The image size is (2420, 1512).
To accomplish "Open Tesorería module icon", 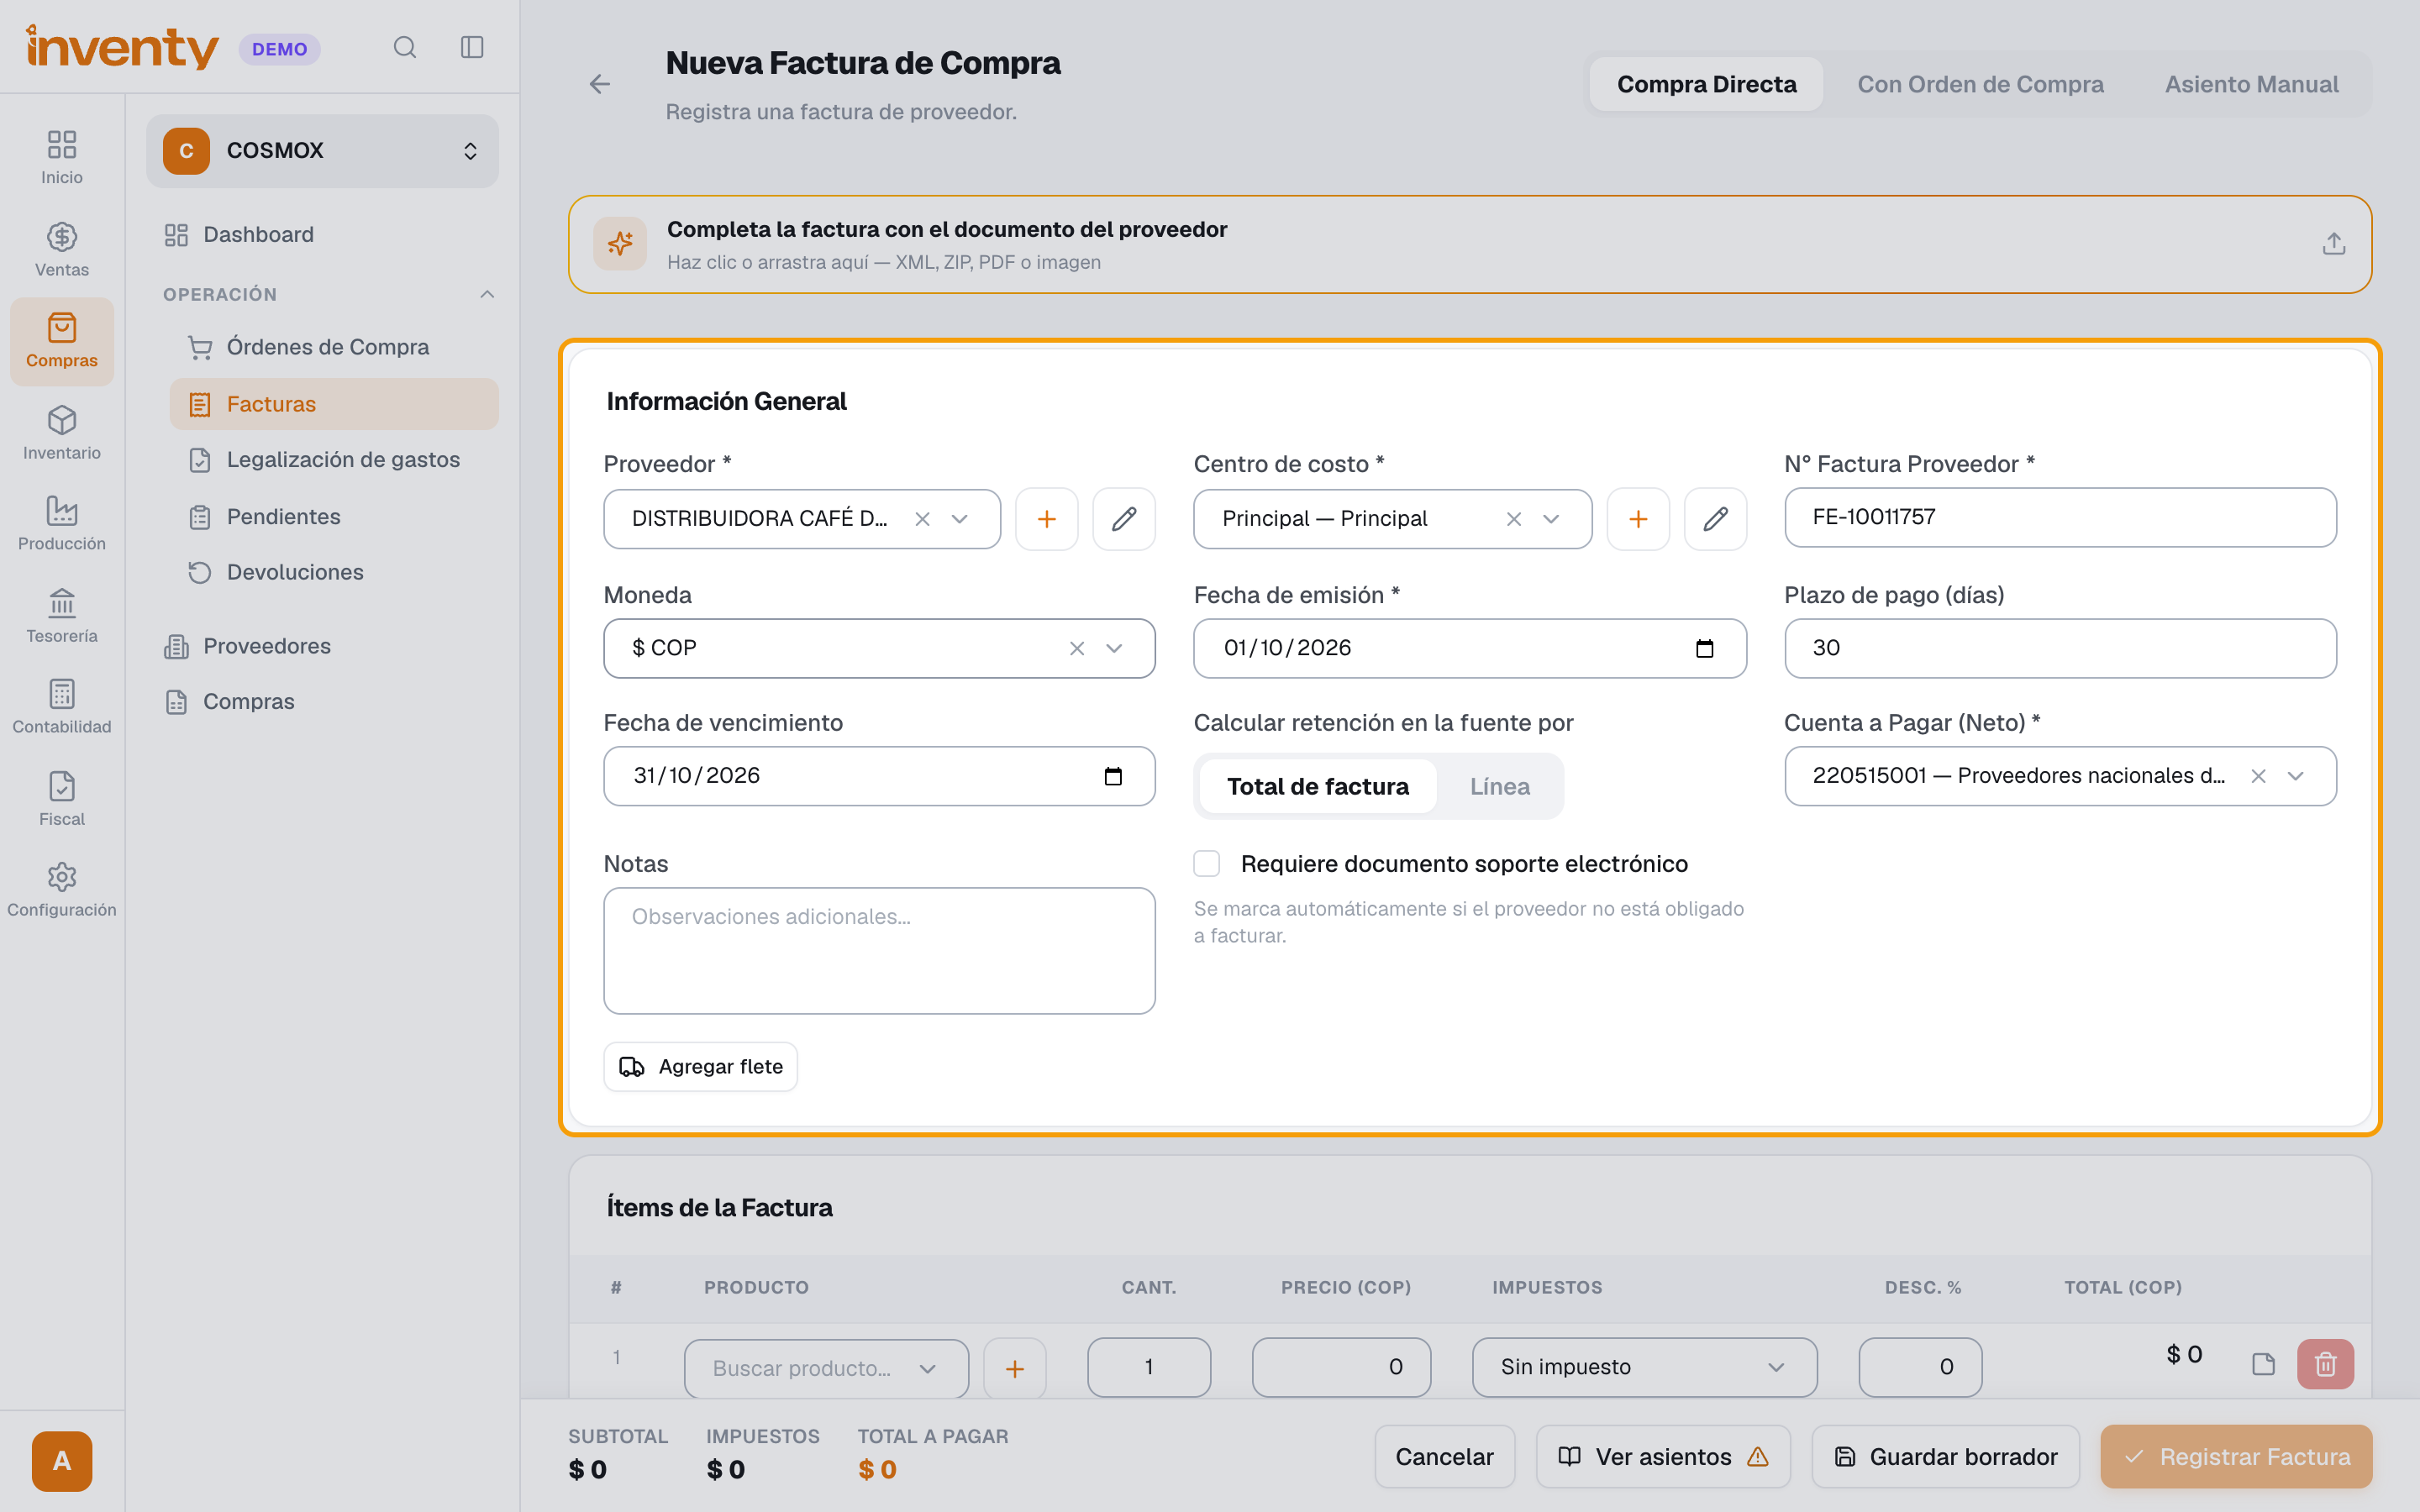I will coord(62,616).
